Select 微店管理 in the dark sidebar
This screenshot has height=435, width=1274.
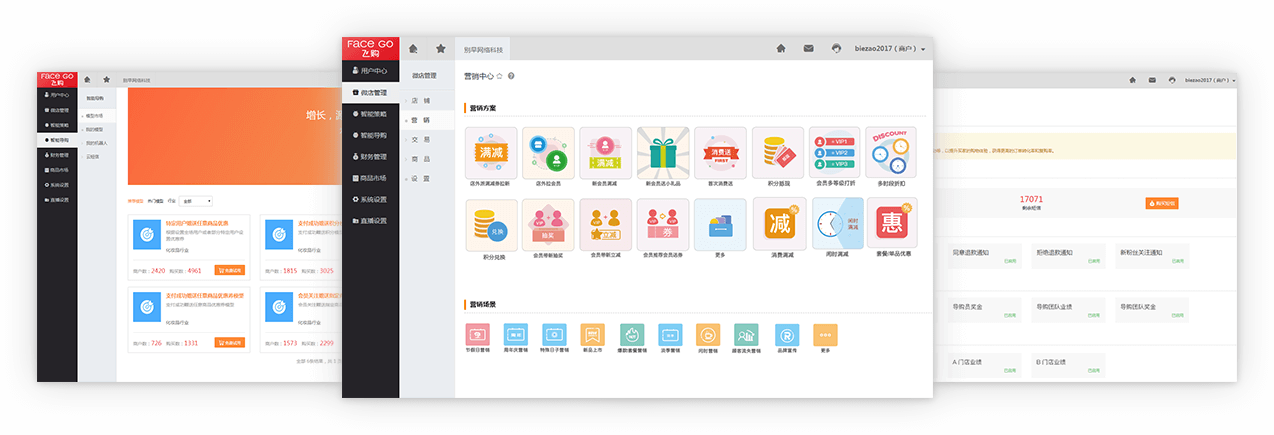372,92
